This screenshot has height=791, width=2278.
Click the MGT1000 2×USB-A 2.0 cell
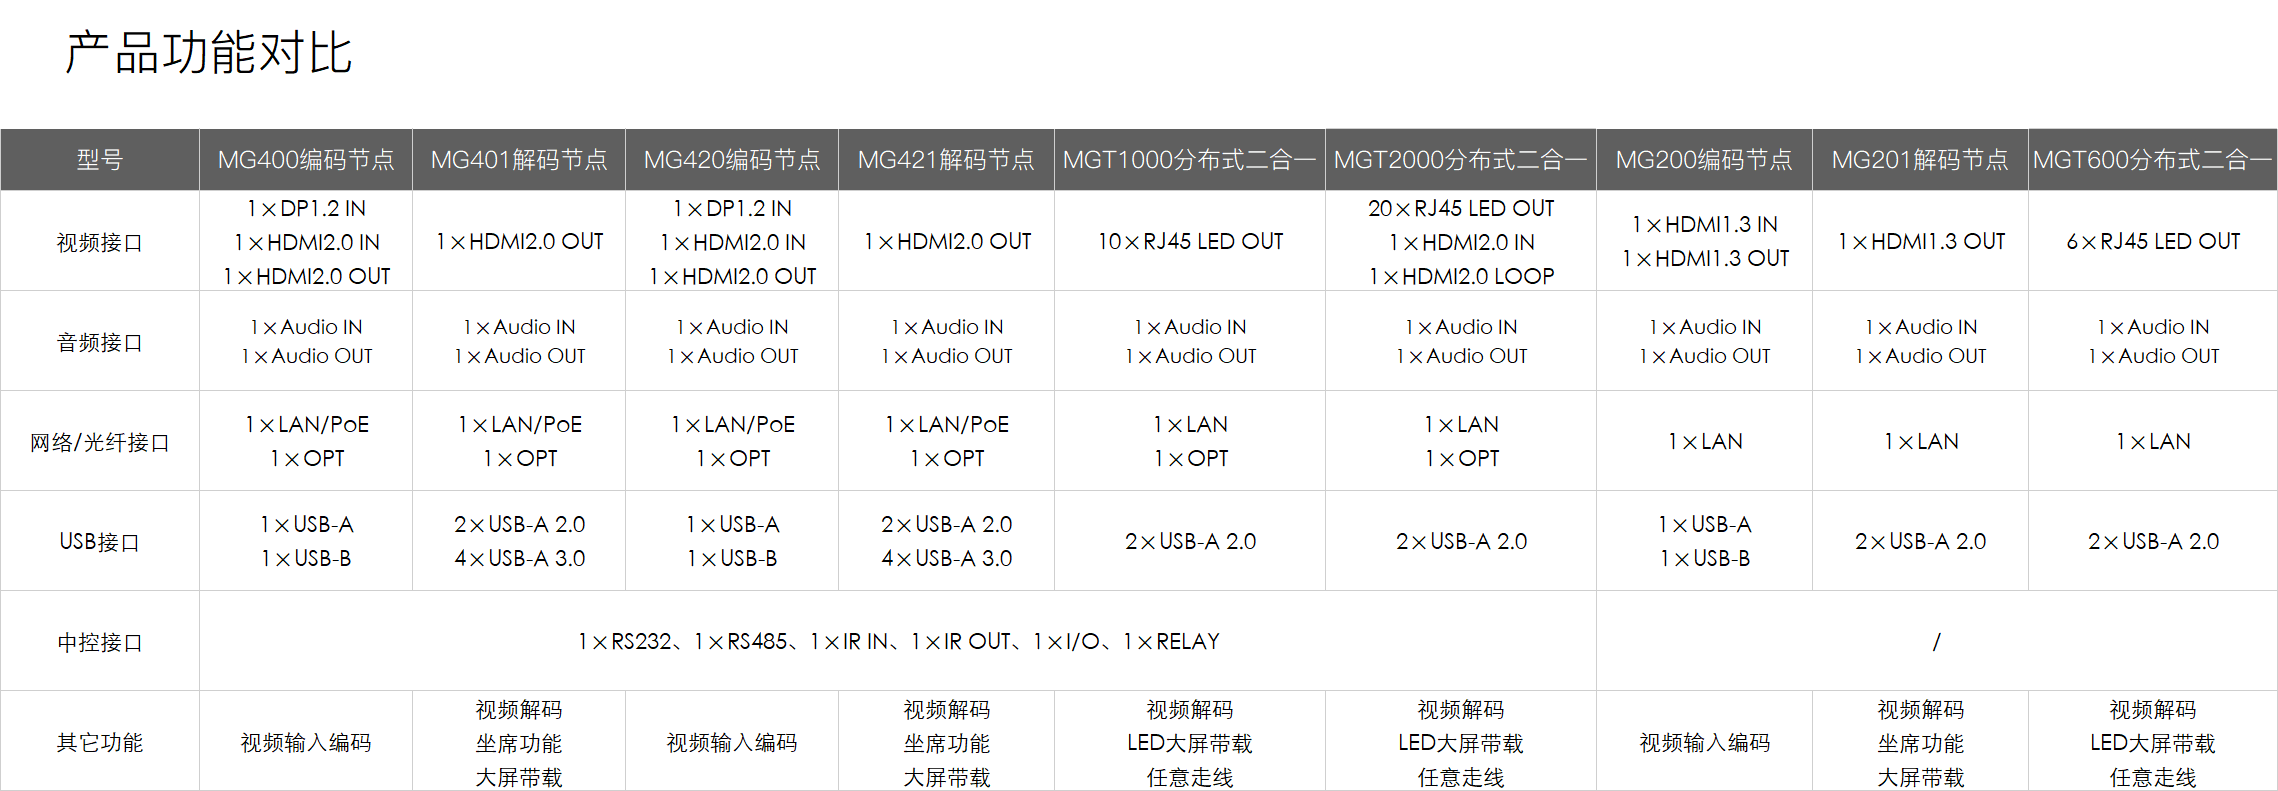1190,541
